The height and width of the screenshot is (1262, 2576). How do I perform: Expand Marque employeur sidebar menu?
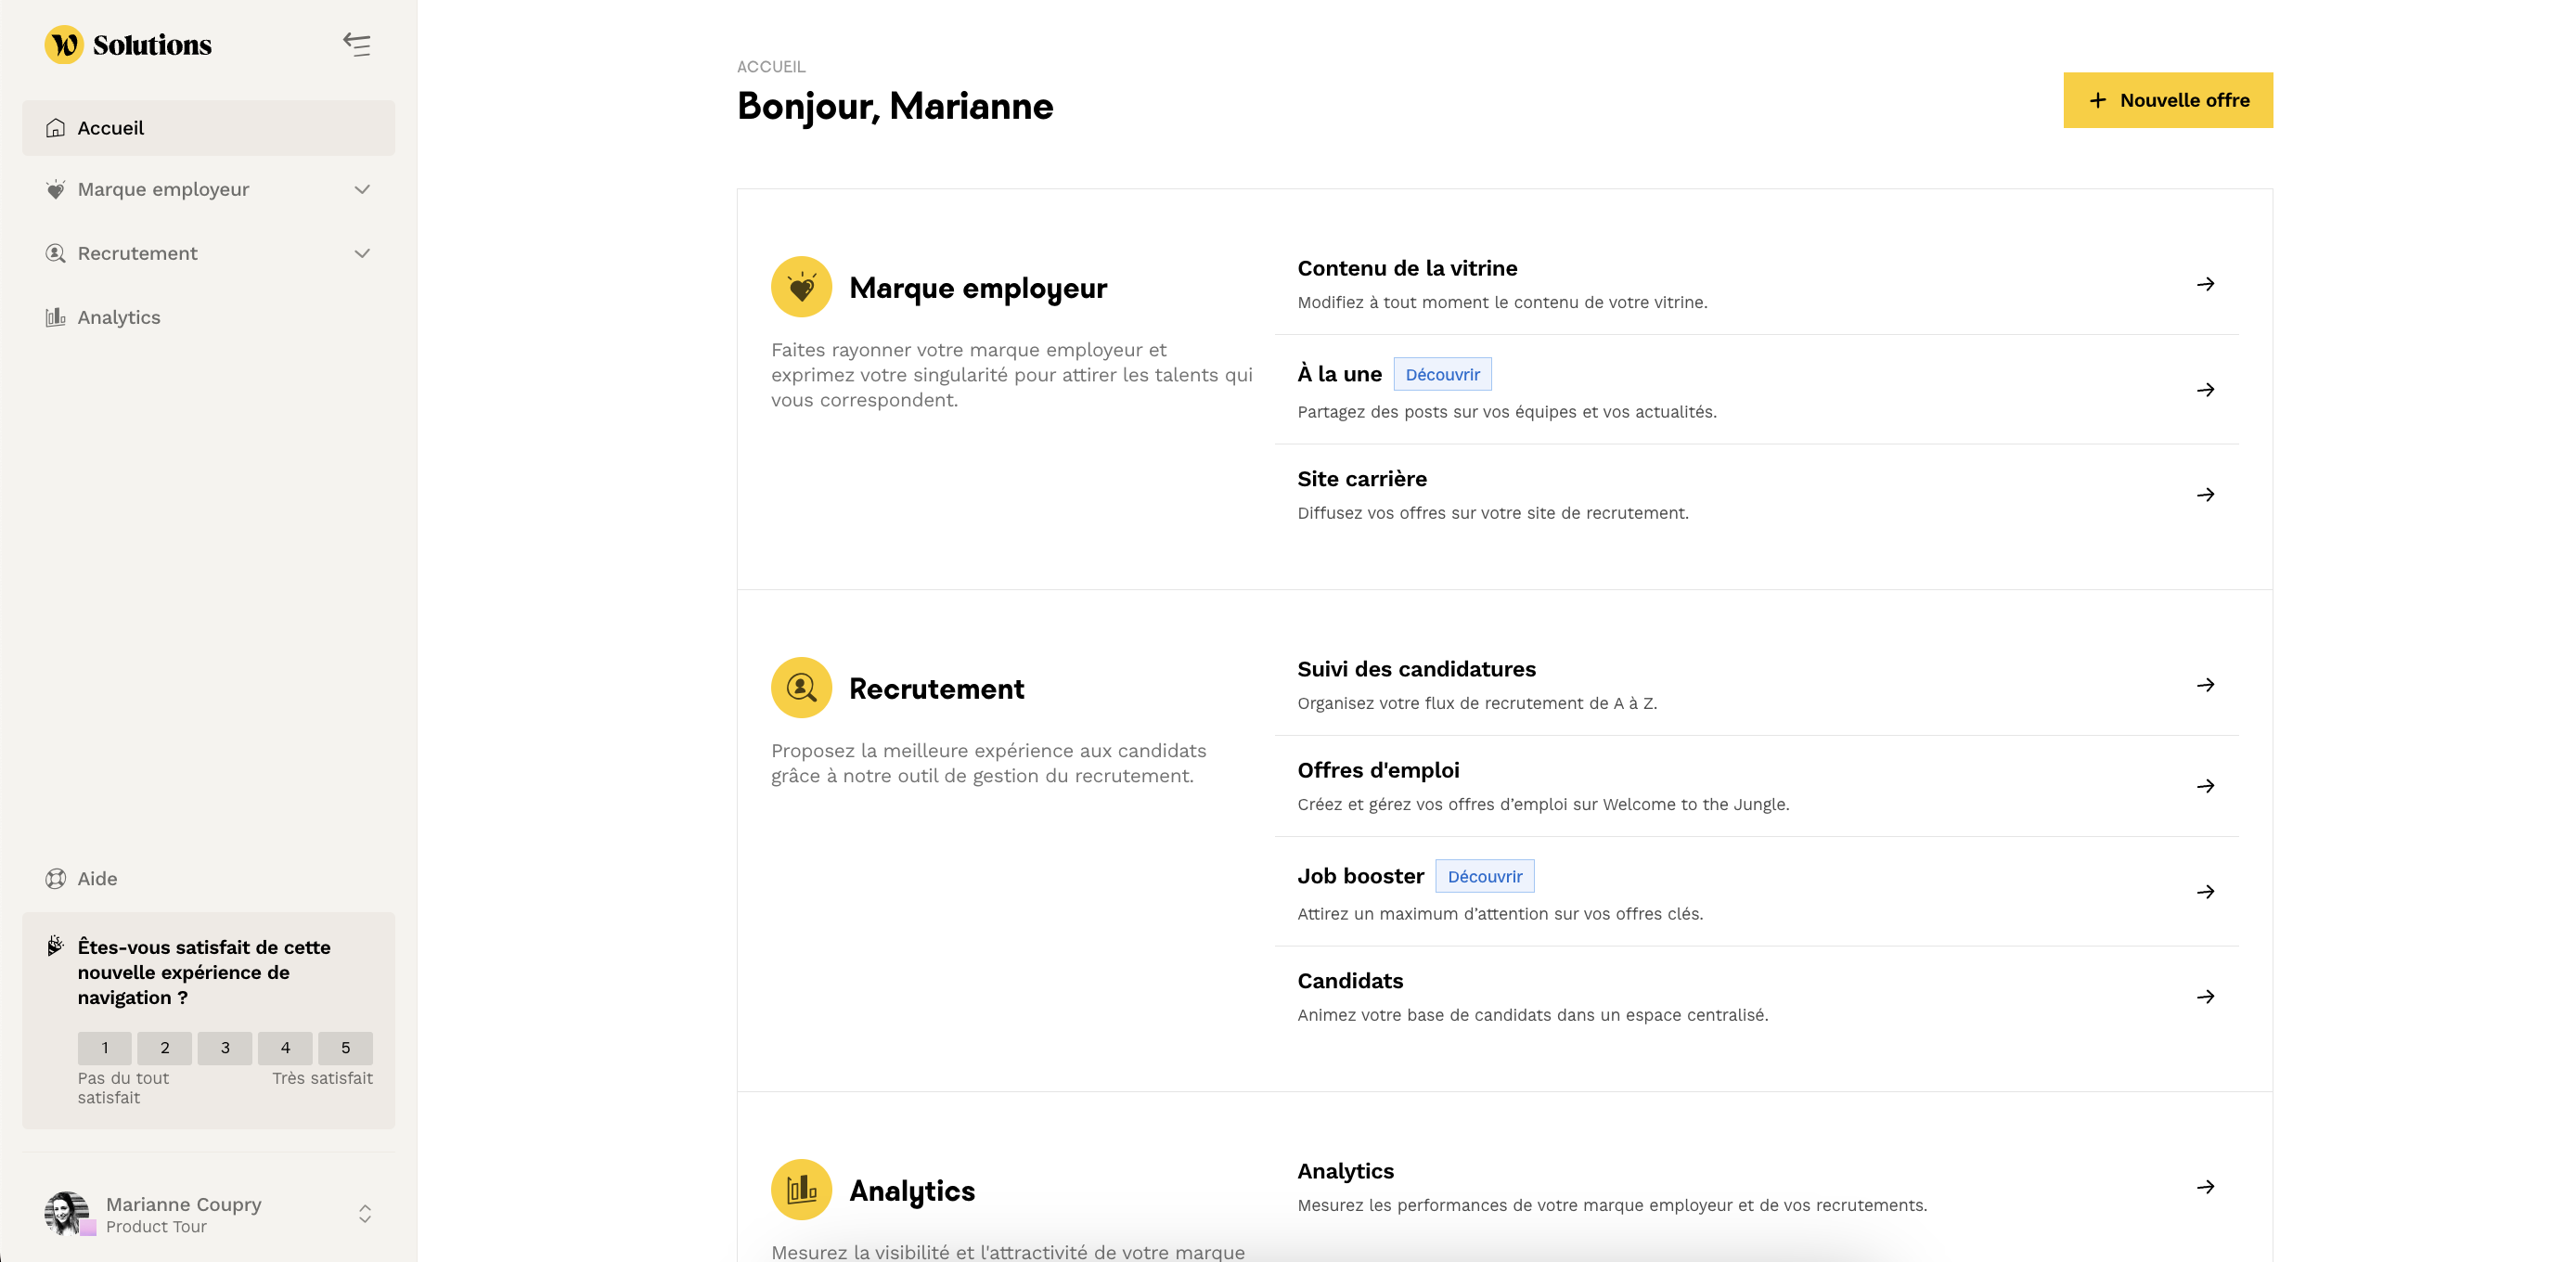[362, 190]
